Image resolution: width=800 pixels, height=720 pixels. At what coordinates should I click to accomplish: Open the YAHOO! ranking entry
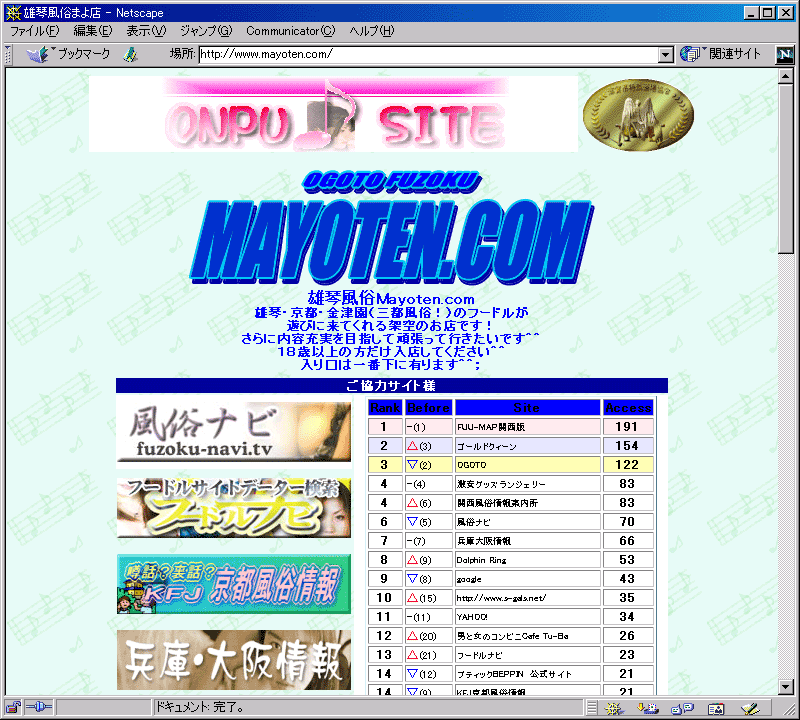point(472,617)
